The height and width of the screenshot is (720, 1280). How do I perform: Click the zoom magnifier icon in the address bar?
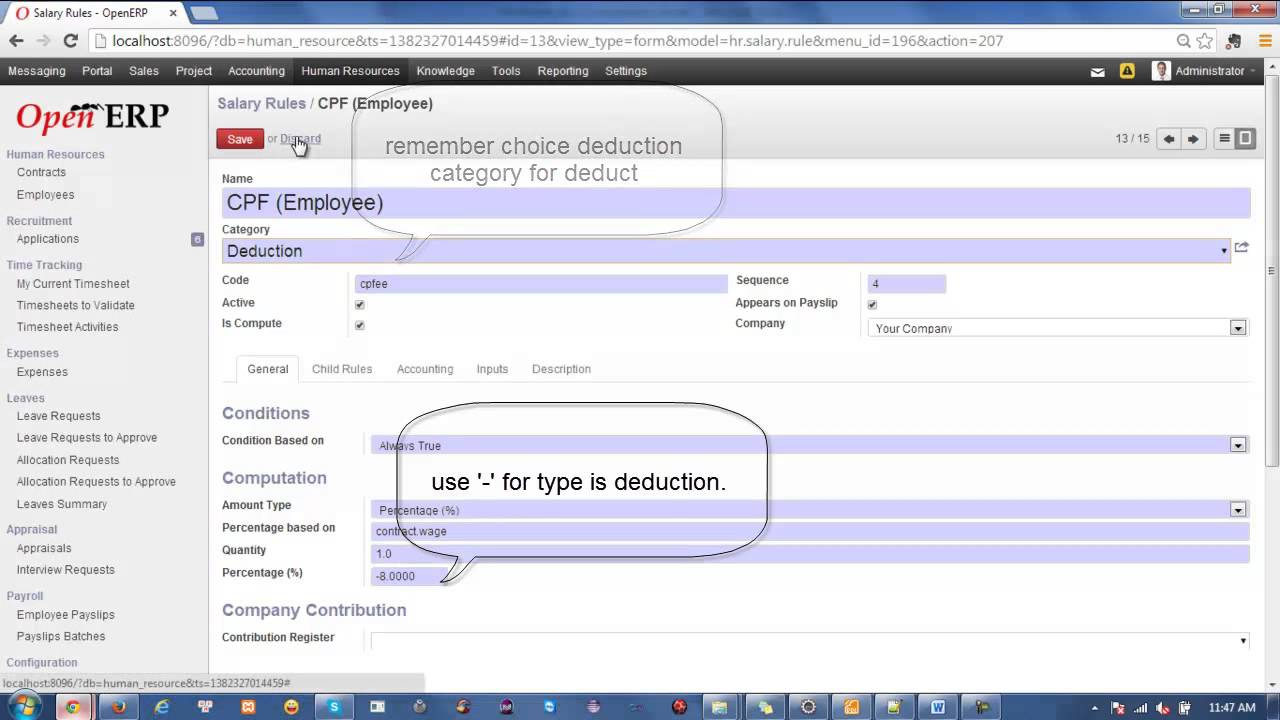click(1184, 41)
